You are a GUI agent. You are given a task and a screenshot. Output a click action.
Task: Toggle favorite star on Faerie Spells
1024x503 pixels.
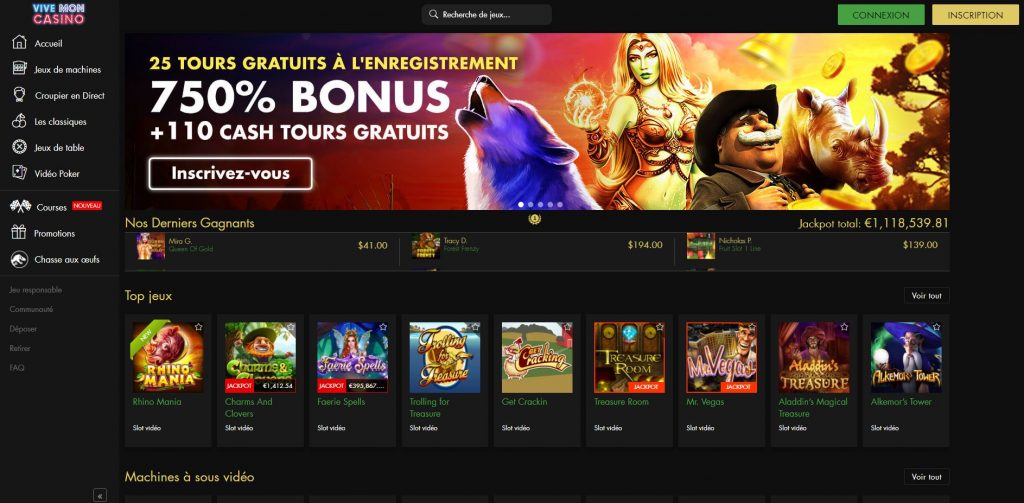coord(383,327)
